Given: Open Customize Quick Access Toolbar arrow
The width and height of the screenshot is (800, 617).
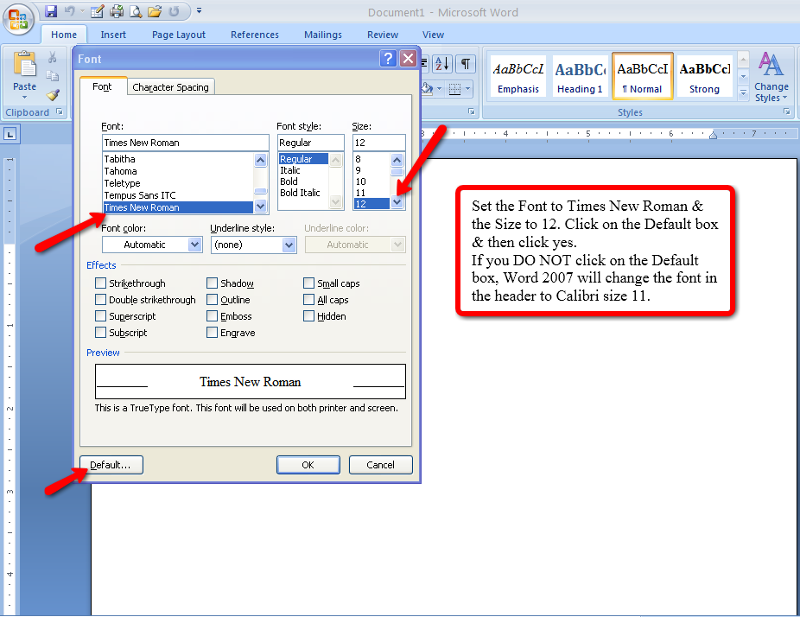Looking at the screenshot, I should (x=199, y=10).
